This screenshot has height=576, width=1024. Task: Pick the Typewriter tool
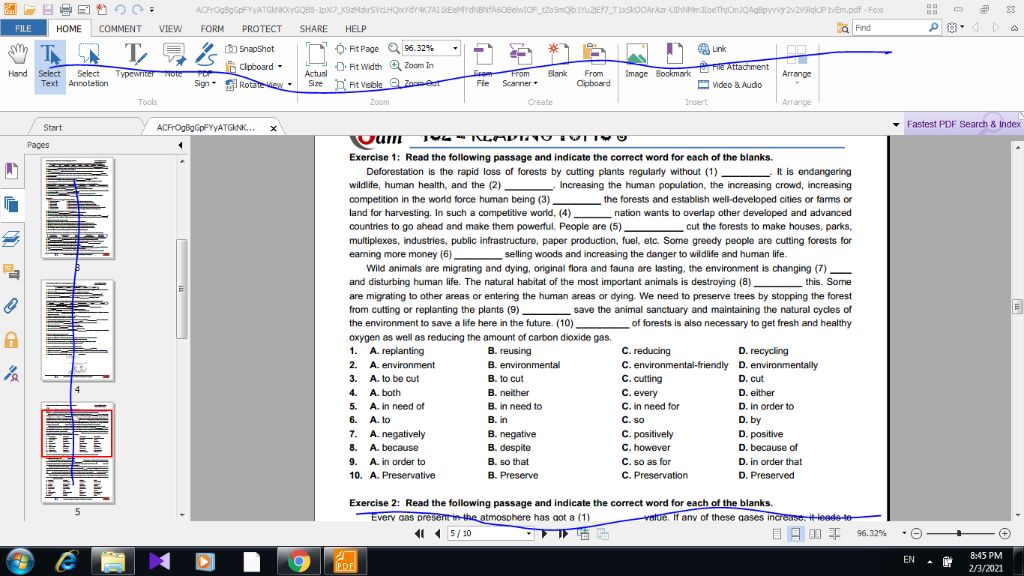(x=135, y=61)
